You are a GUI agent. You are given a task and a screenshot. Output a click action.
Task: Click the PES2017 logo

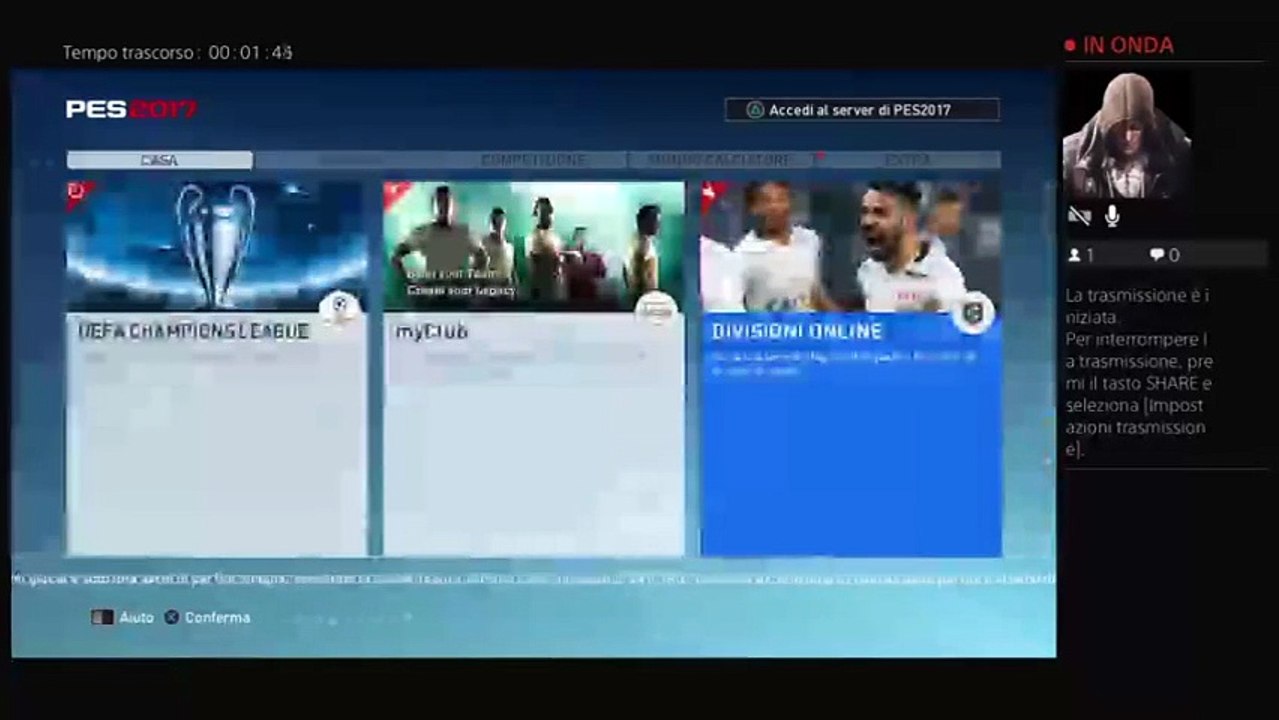[131, 109]
